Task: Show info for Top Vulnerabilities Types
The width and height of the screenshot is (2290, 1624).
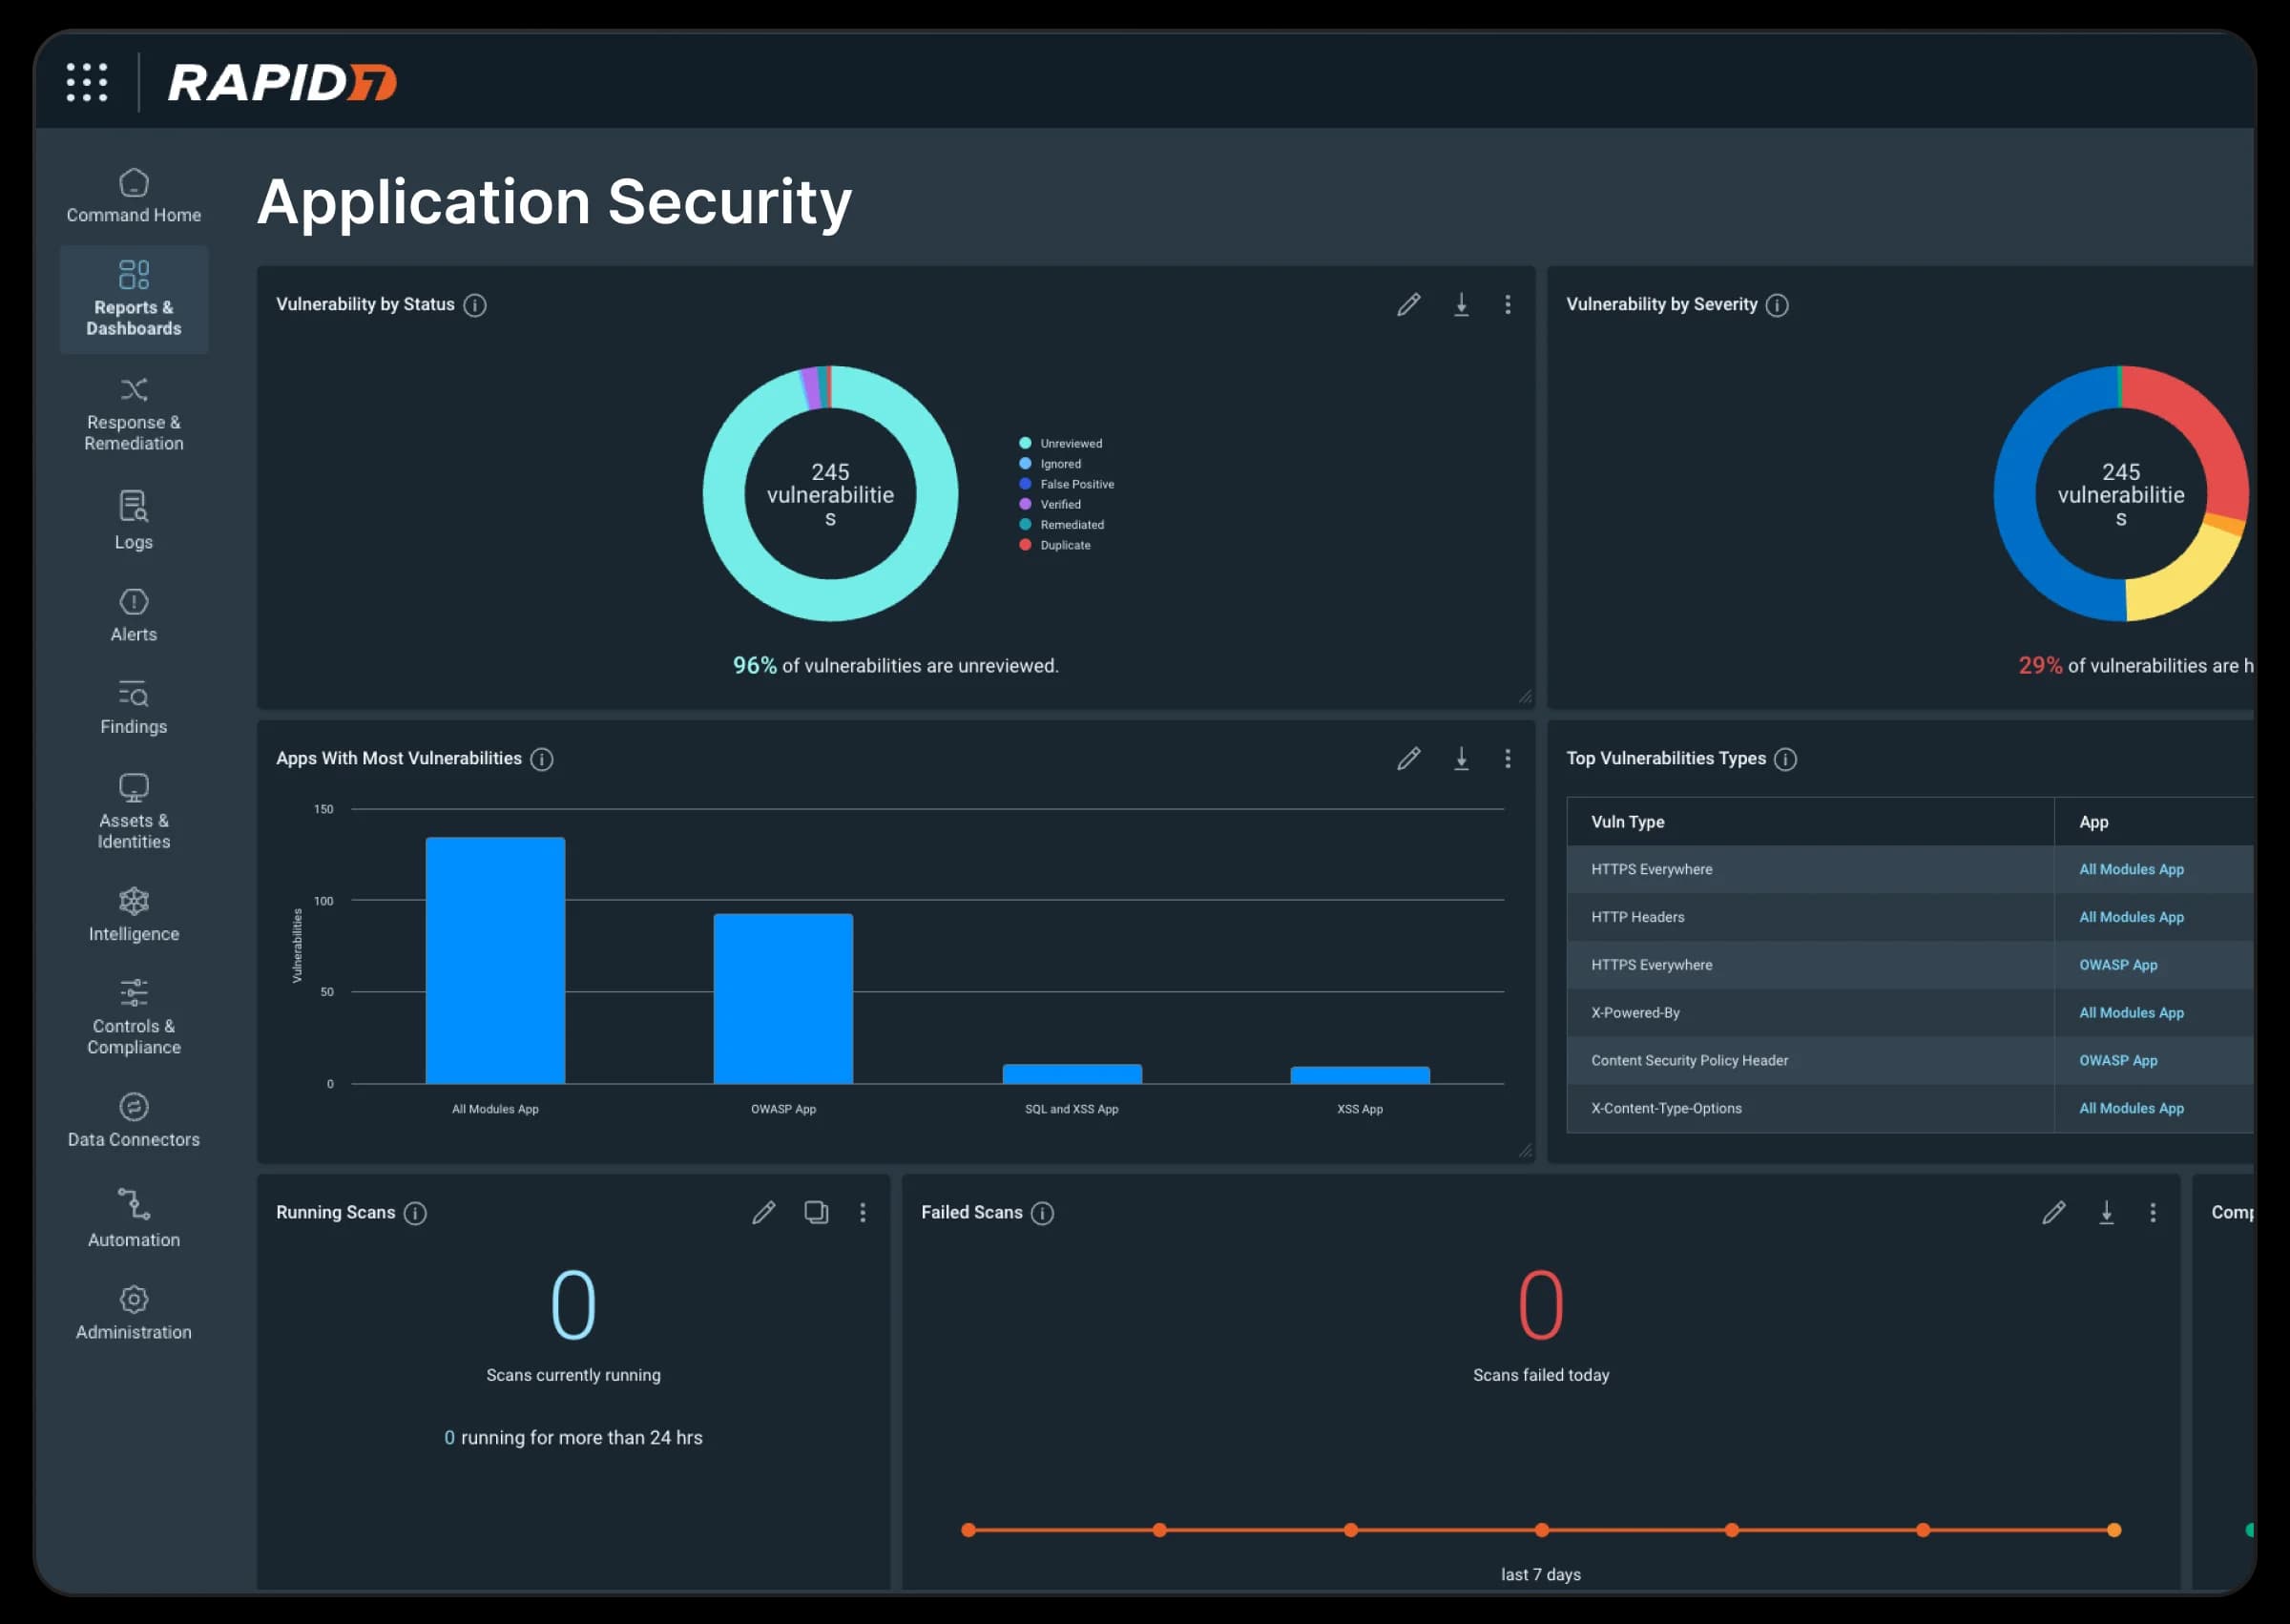Action: pyautogui.click(x=1786, y=759)
